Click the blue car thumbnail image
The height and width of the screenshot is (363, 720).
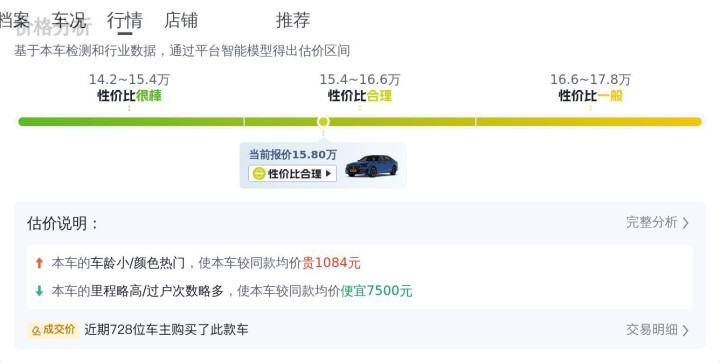click(371, 165)
